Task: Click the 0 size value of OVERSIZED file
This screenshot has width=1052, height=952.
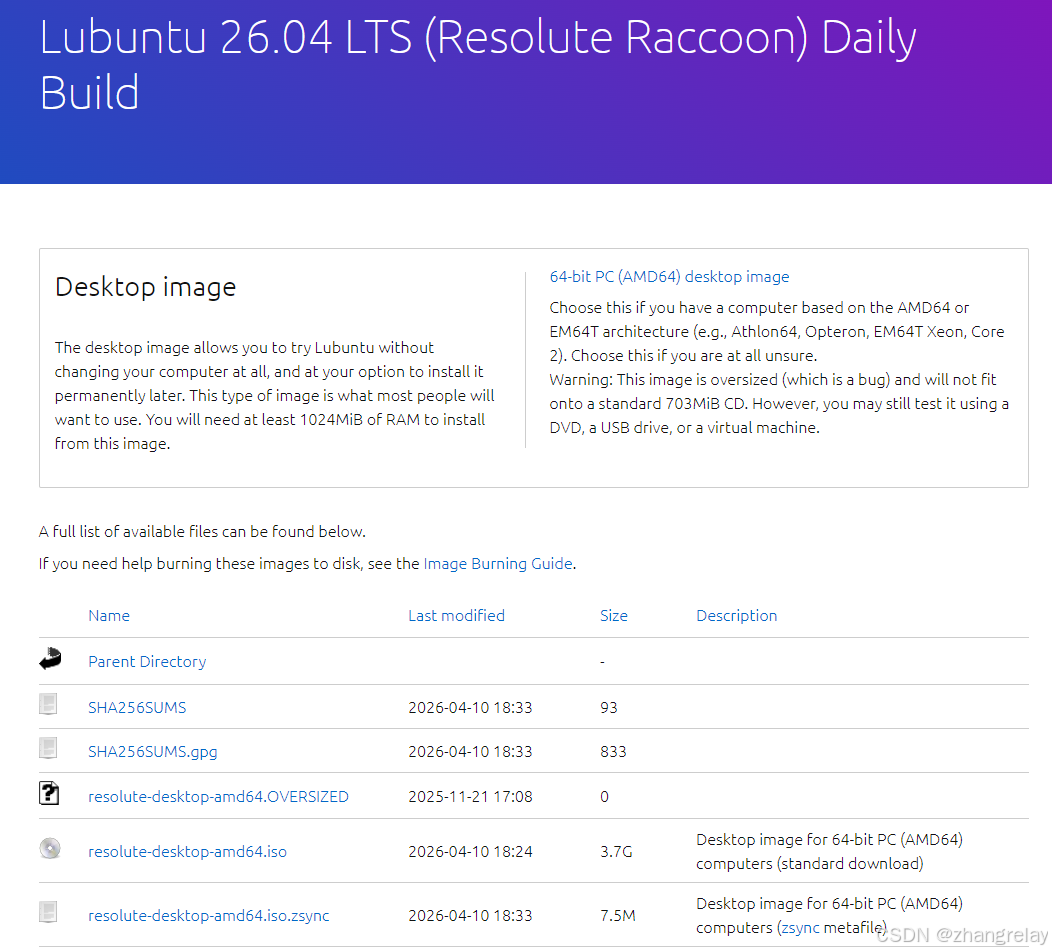Action: coord(604,796)
